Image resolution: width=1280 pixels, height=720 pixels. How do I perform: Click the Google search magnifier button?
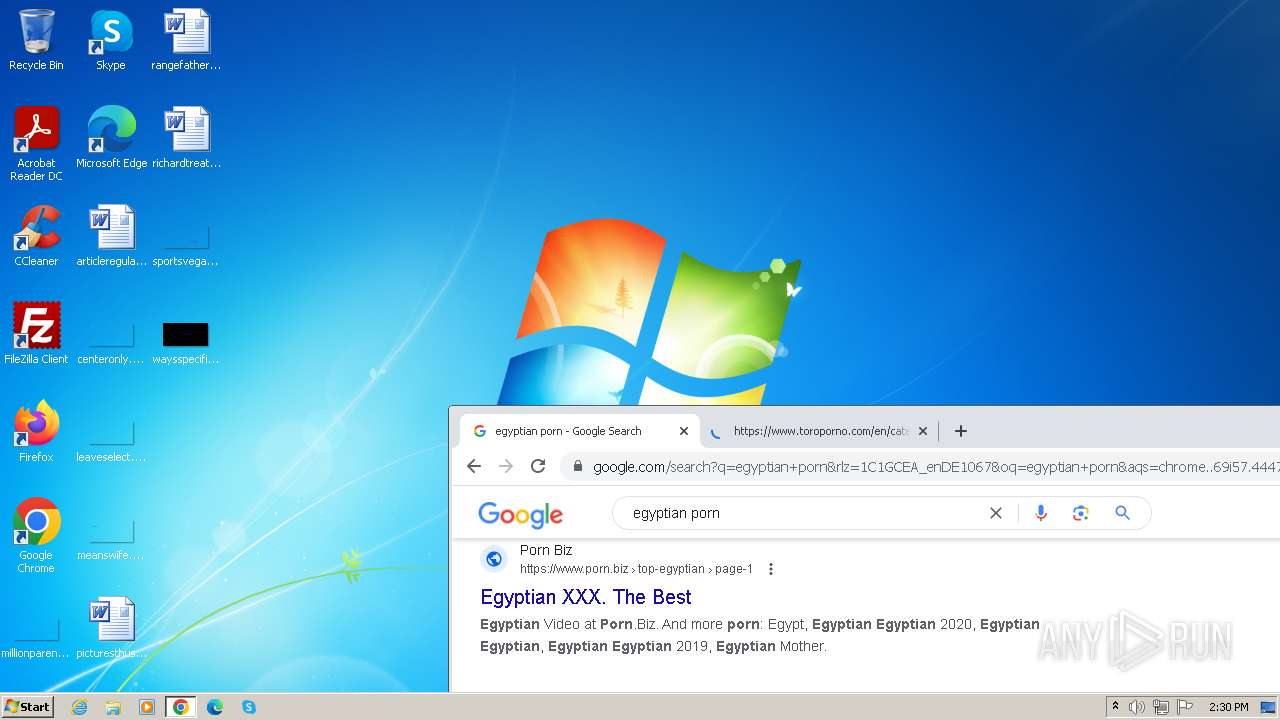pyautogui.click(x=1122, y=513)
